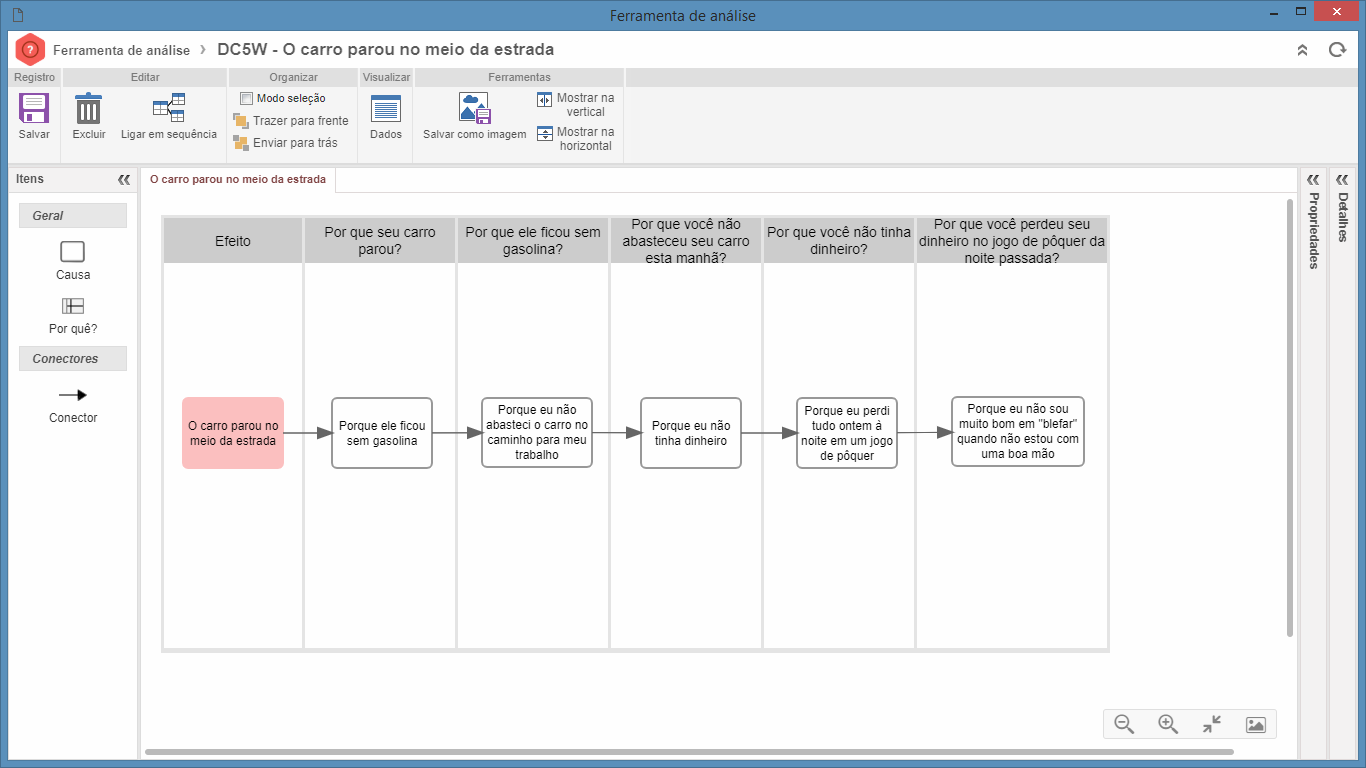This screenshot has height=768, width=1366.
Task: Select the Por quê? column item
Action: pyautogui.click(x=73, y=306)
